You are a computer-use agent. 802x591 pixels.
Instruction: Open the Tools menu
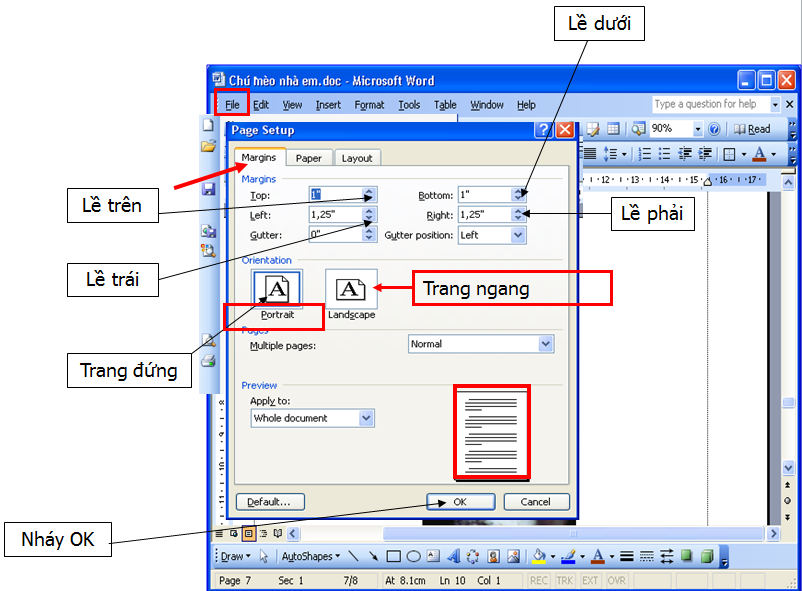coord(409,105)
